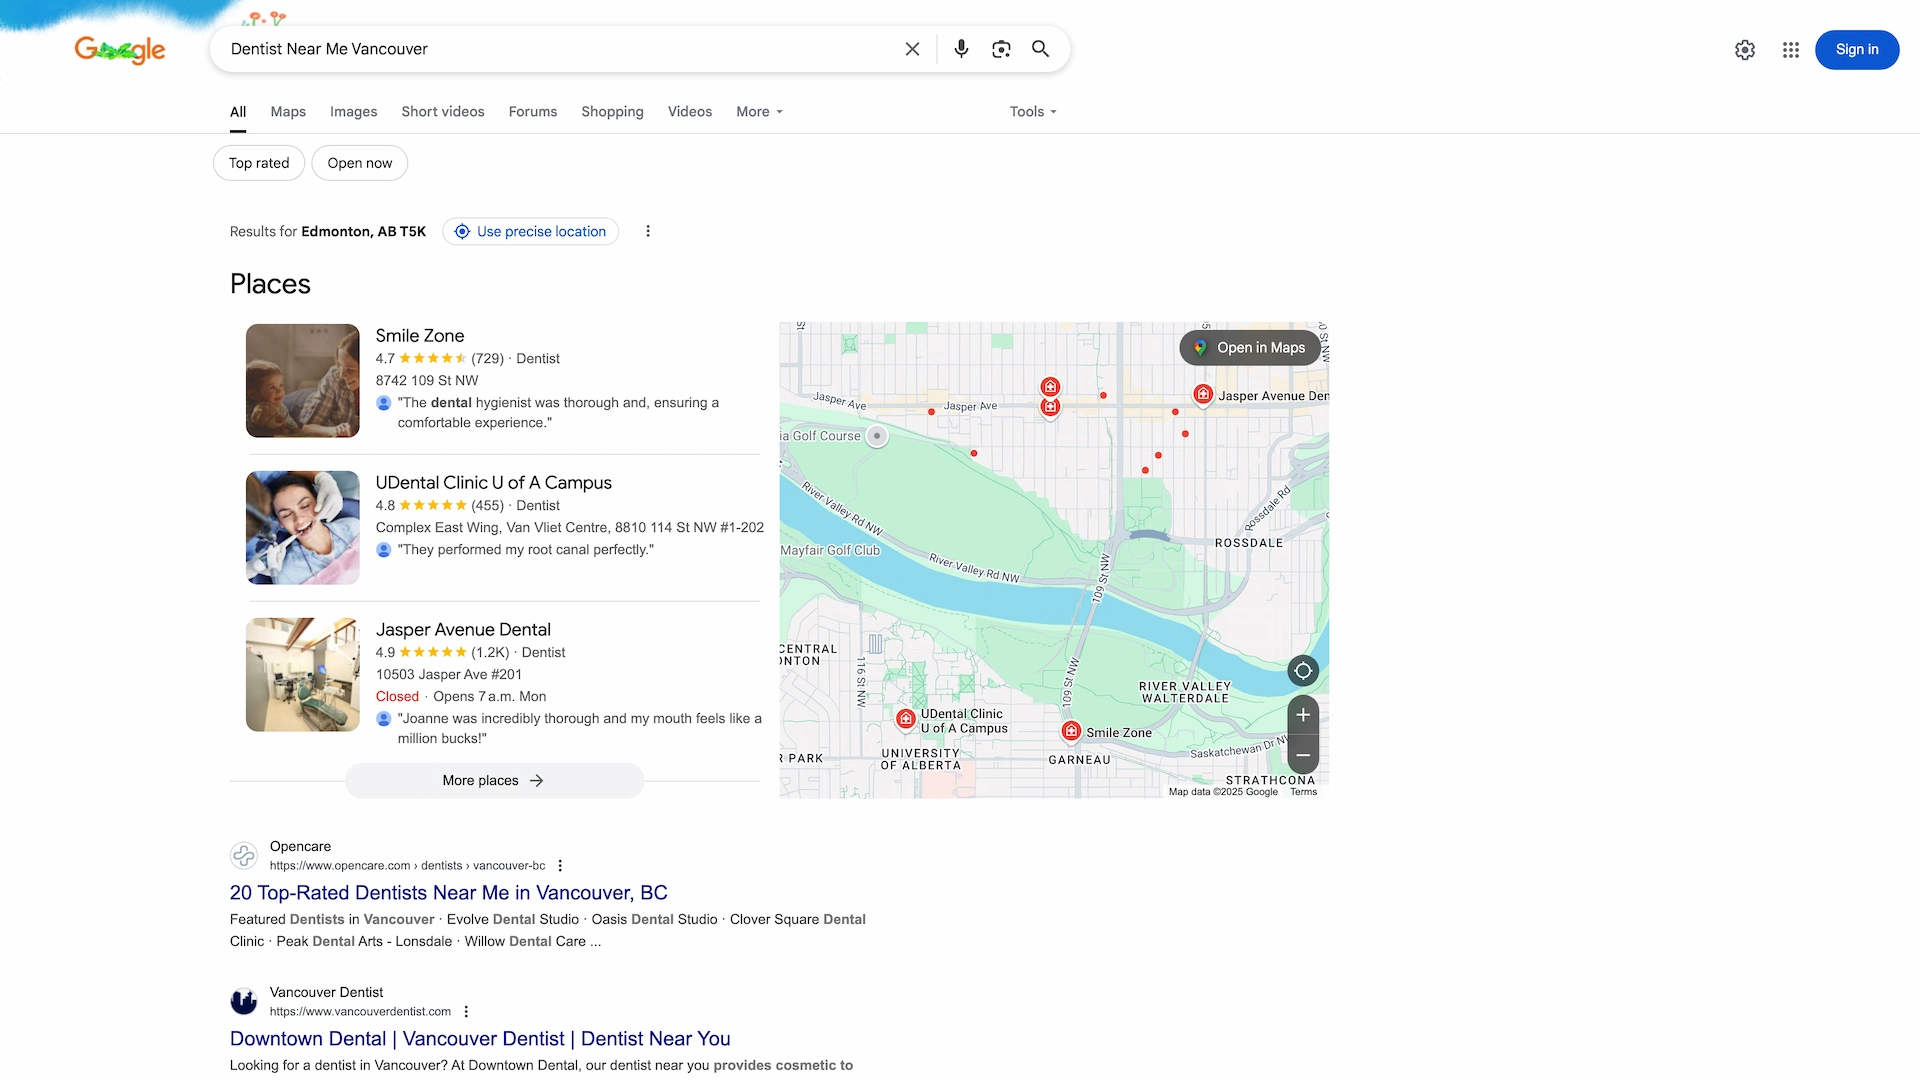1920x1080 pixels.
Task: Click the Google doodle logo
Action: click(x=120, y=49)
